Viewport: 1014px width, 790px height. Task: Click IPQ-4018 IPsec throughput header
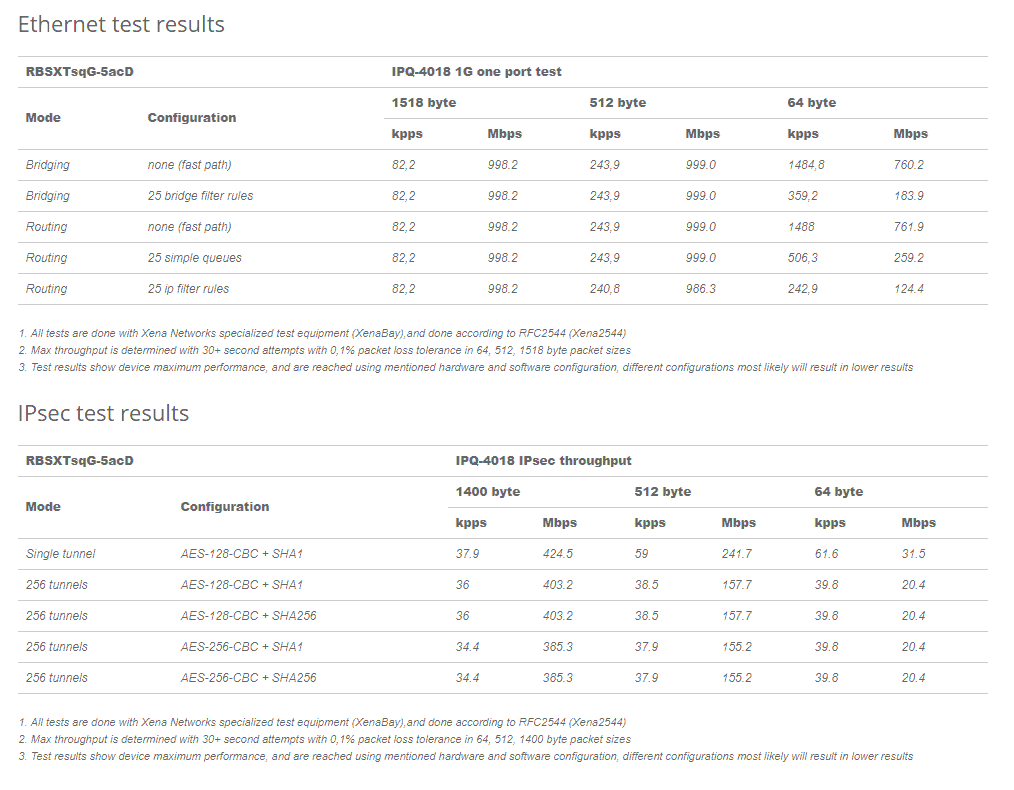tap(543, 461)
